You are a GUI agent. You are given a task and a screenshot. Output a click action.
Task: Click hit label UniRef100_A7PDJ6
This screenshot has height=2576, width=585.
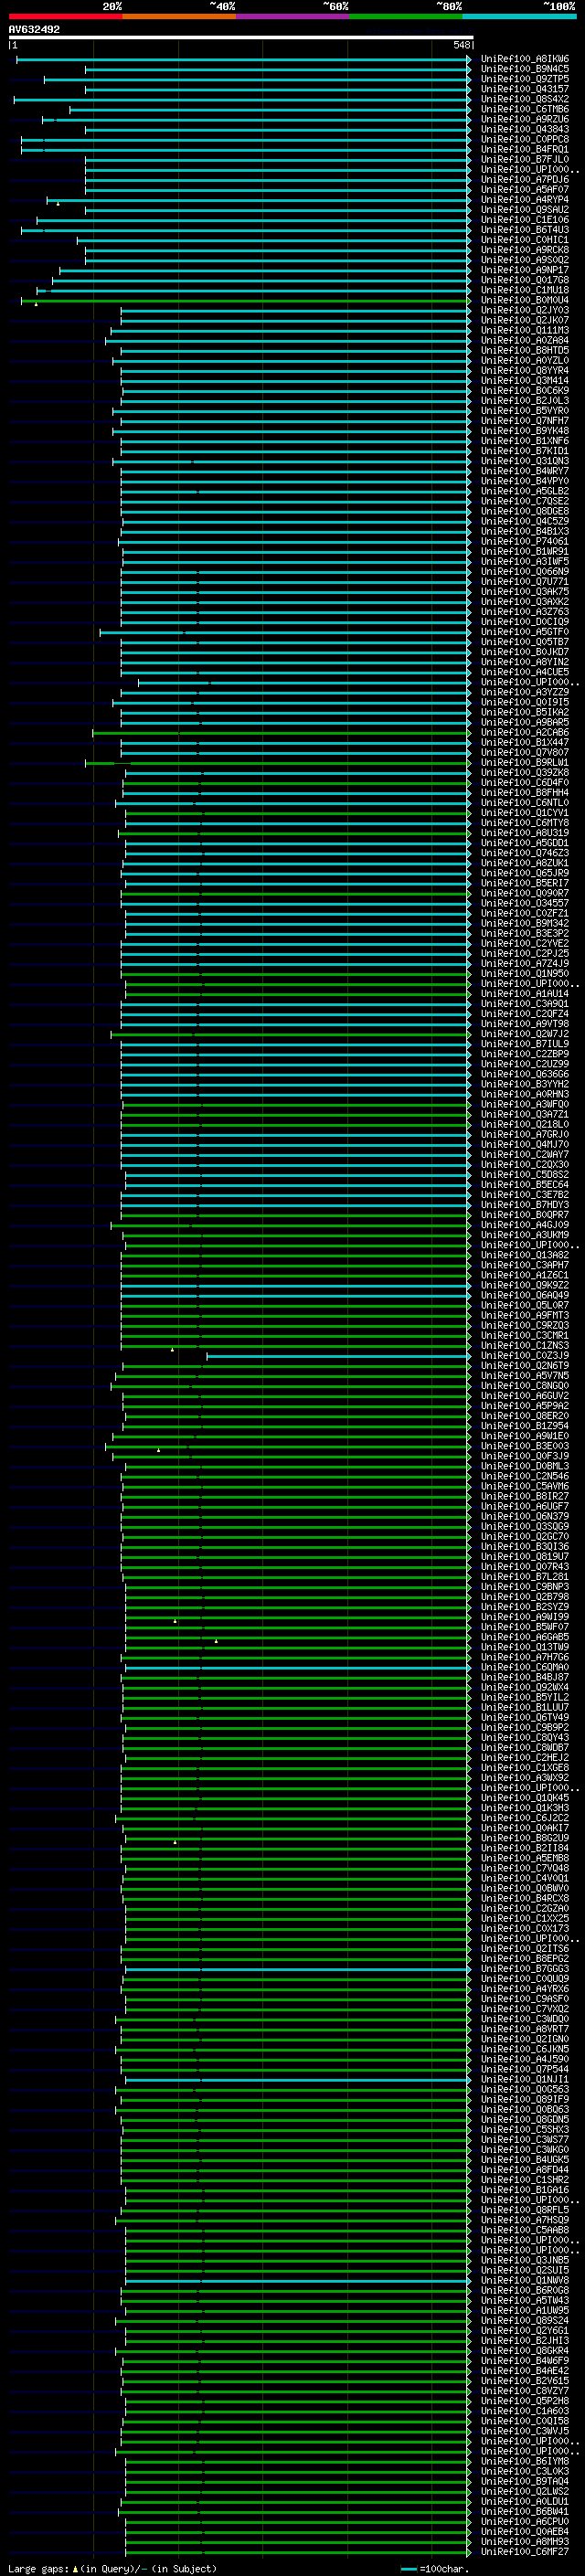tap(525, 180)
